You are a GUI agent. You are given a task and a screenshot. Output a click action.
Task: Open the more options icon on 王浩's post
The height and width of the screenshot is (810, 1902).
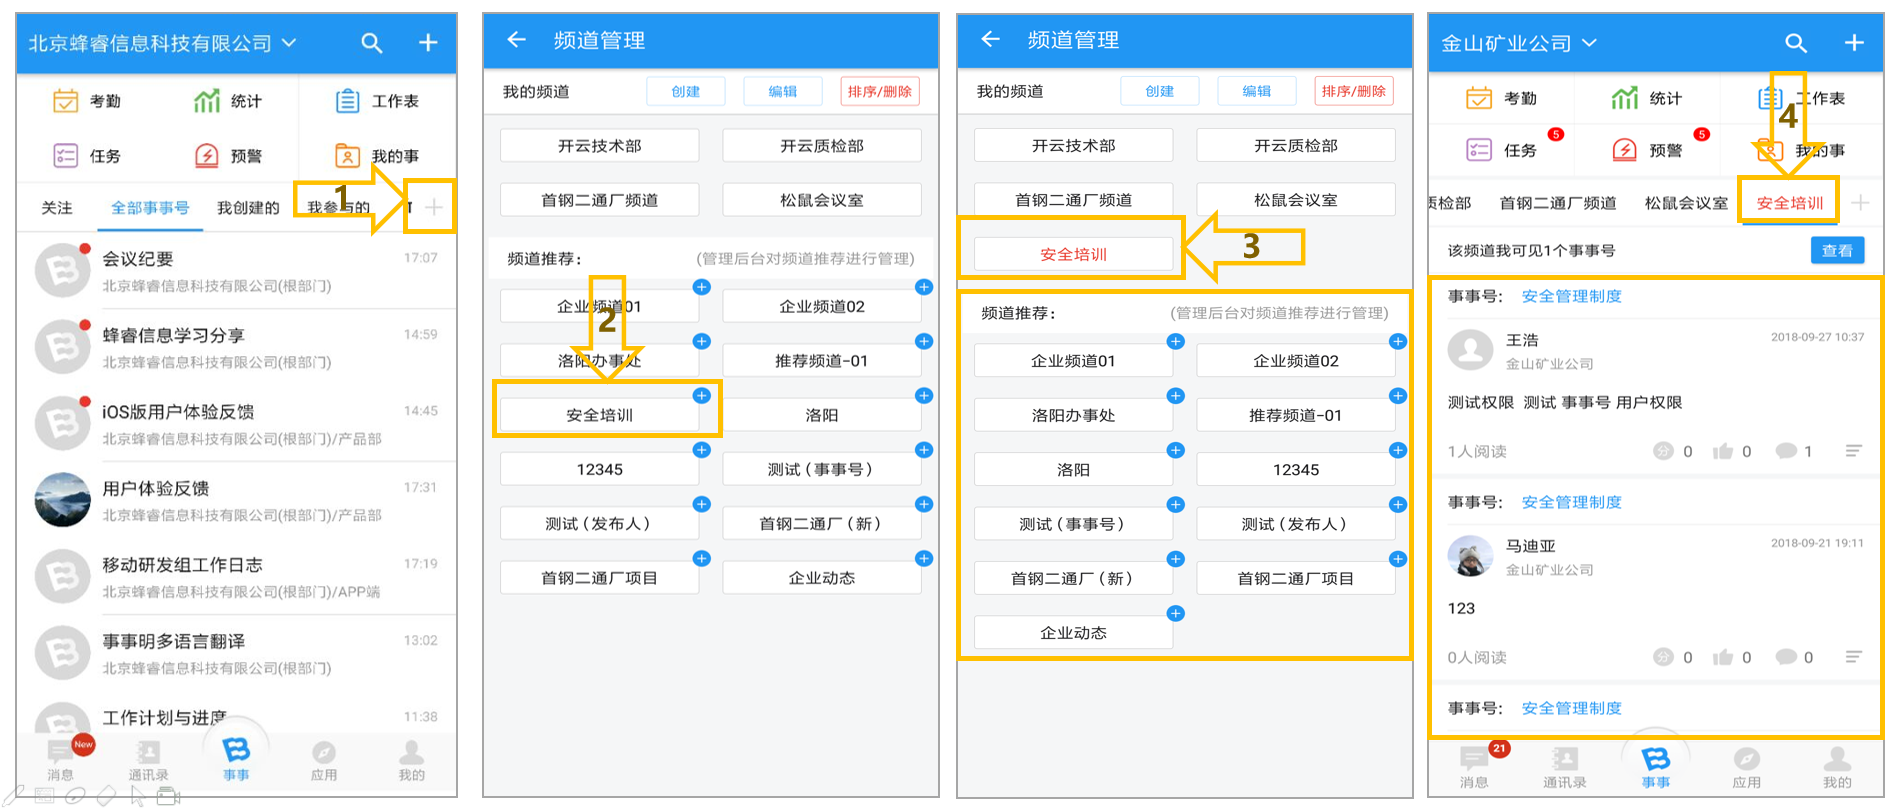pyautogui.click(x=1853, y=451)
